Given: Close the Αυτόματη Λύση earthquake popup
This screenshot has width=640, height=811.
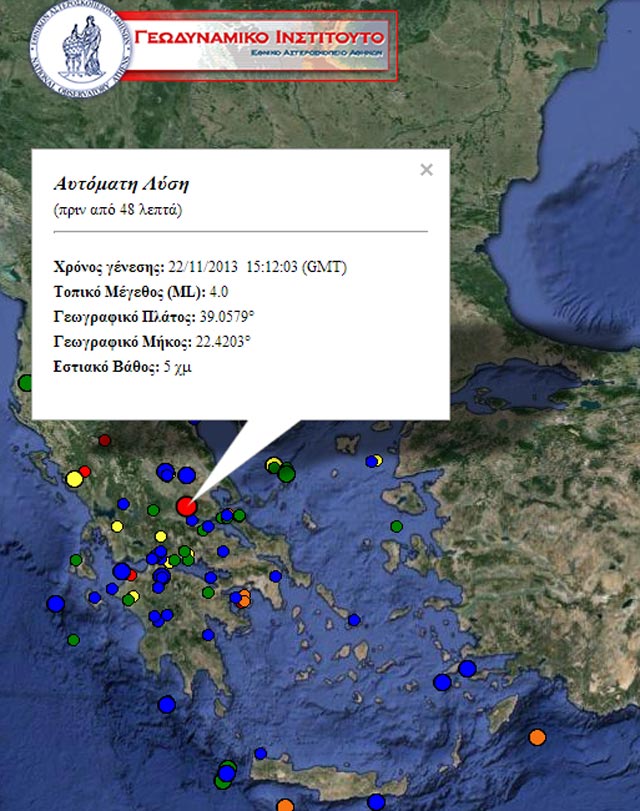Looking at the screenshot, I should 426,170.
